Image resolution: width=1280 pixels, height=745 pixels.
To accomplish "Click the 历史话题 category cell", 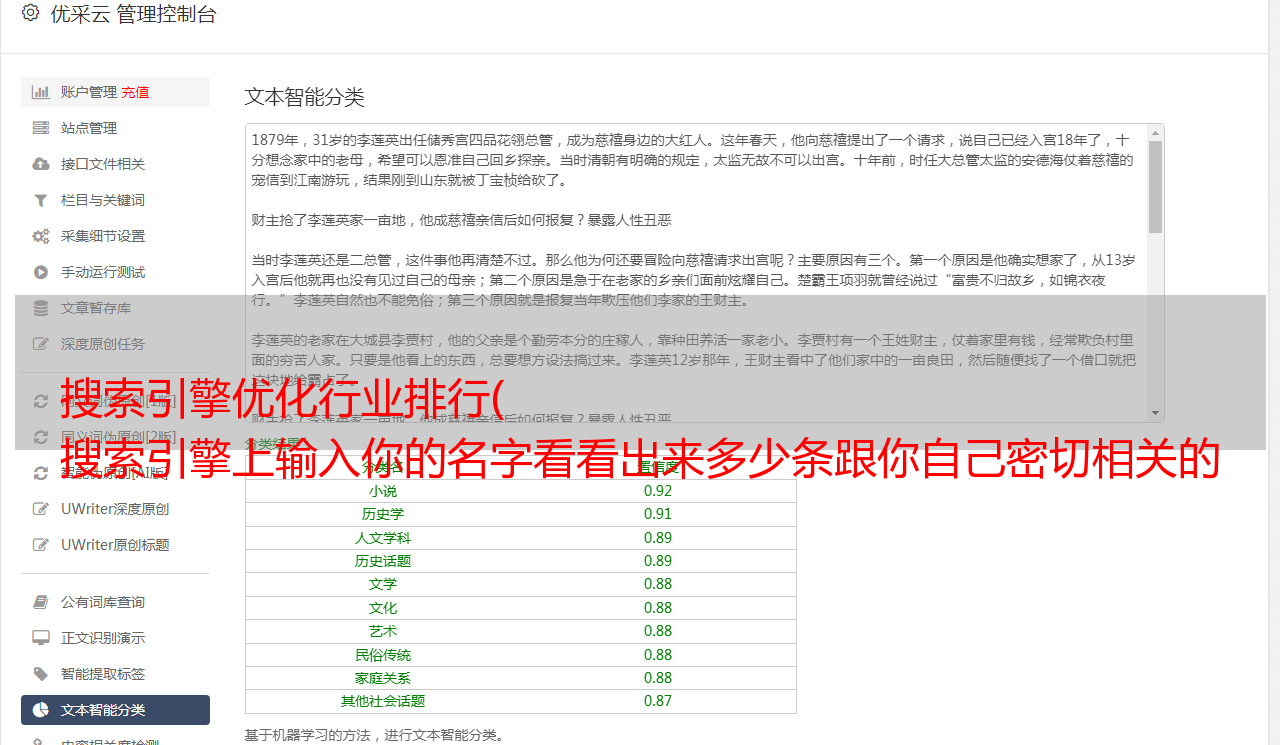I will tap(383, 561).
